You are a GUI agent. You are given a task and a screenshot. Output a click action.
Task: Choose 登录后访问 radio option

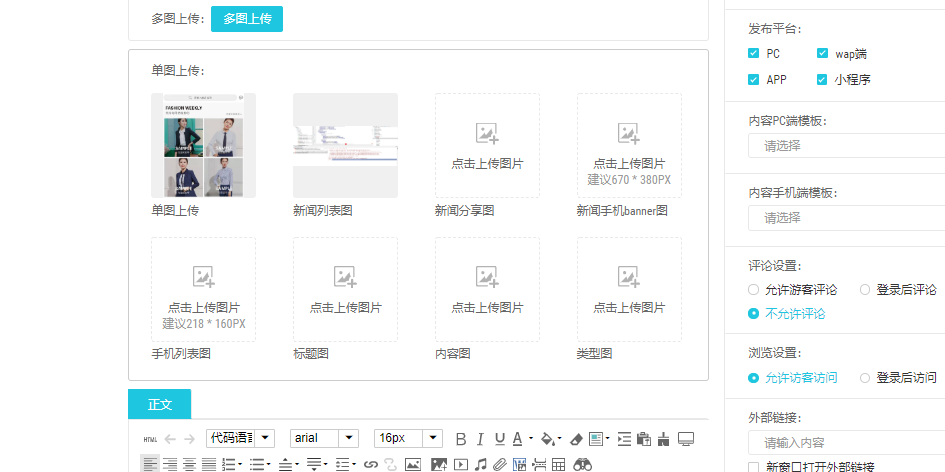[865, 378]
